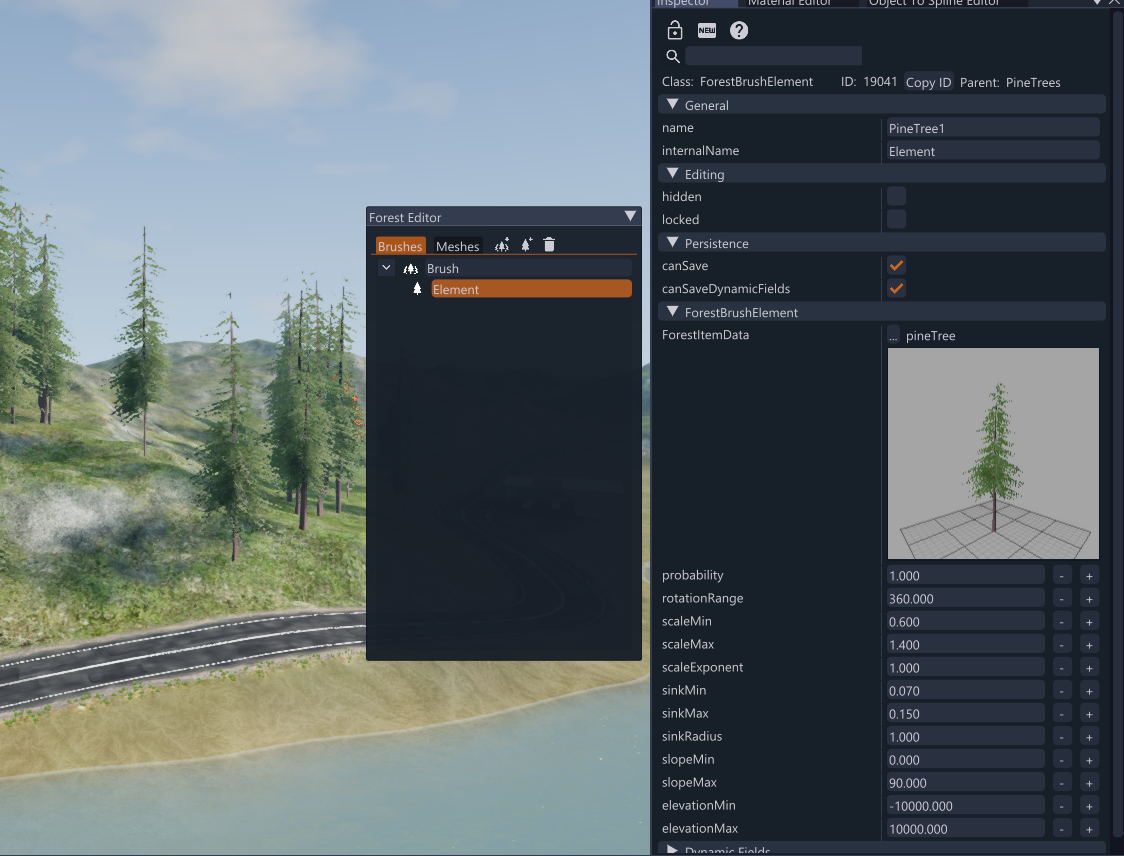Click the probability value field 1.000
The image size is (1124, 856).
(x=966, y=576)
